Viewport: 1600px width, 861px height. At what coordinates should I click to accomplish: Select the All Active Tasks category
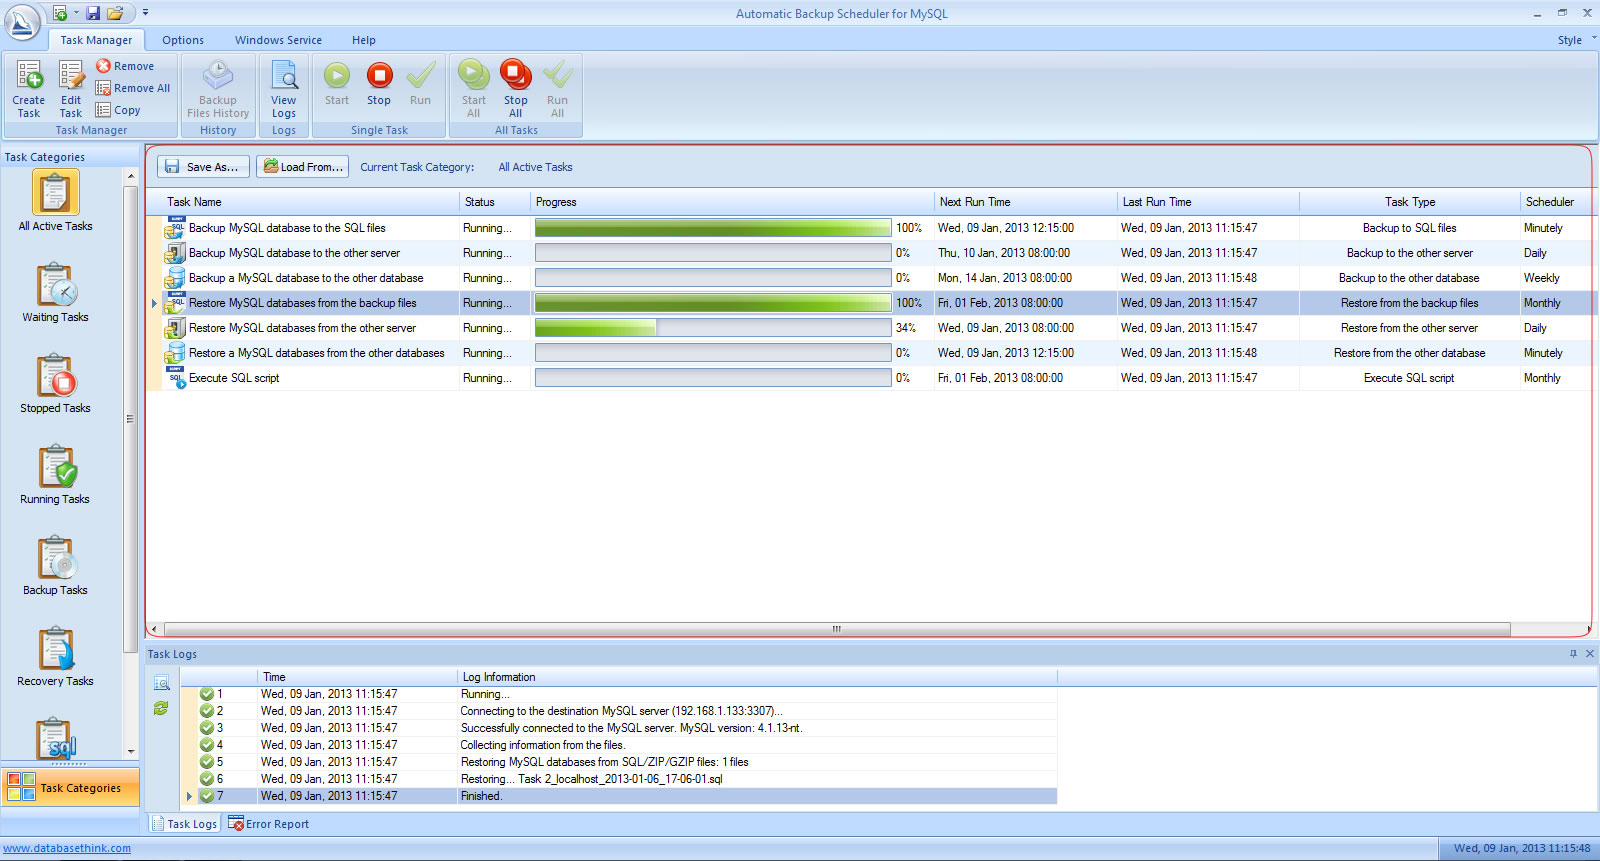tap(55, 202)
